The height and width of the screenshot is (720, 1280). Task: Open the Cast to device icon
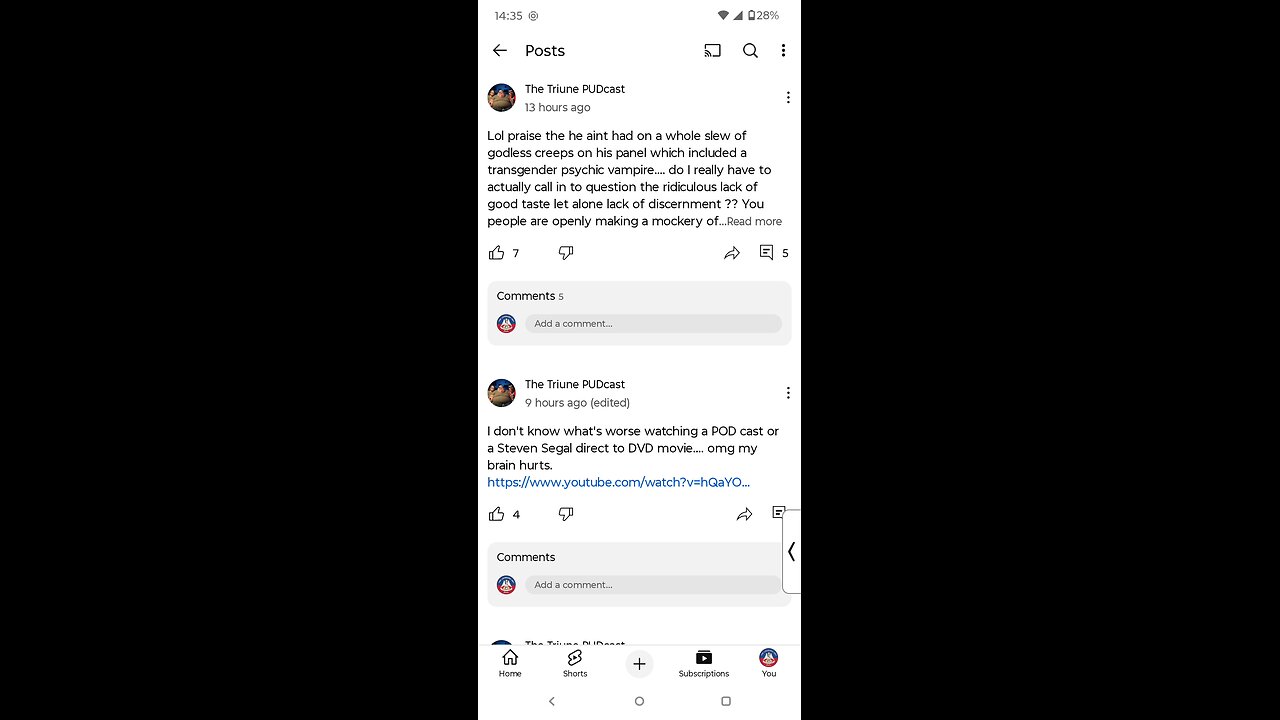[713, 51]
